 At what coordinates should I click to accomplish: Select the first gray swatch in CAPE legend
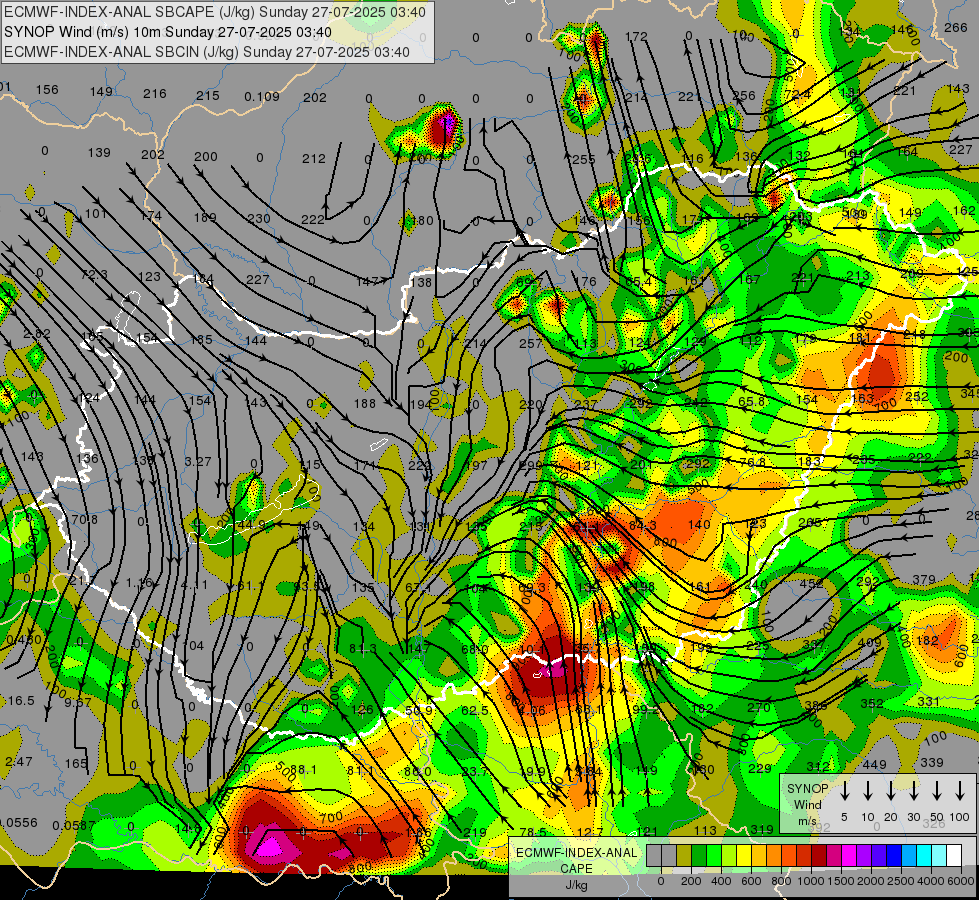click(x=654, y=856)
